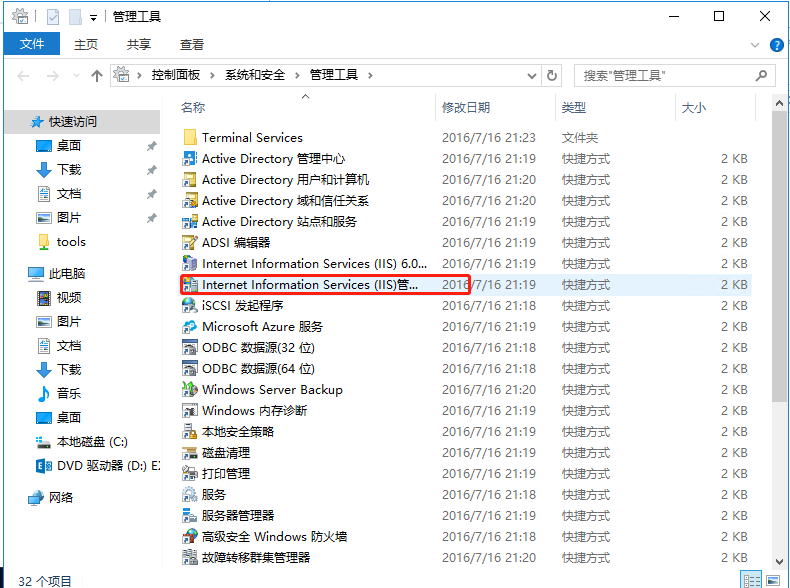The height and width of the screenshot is (588, 790).
Task: Click the 服务 gear icon
Action: coord(190,494)
